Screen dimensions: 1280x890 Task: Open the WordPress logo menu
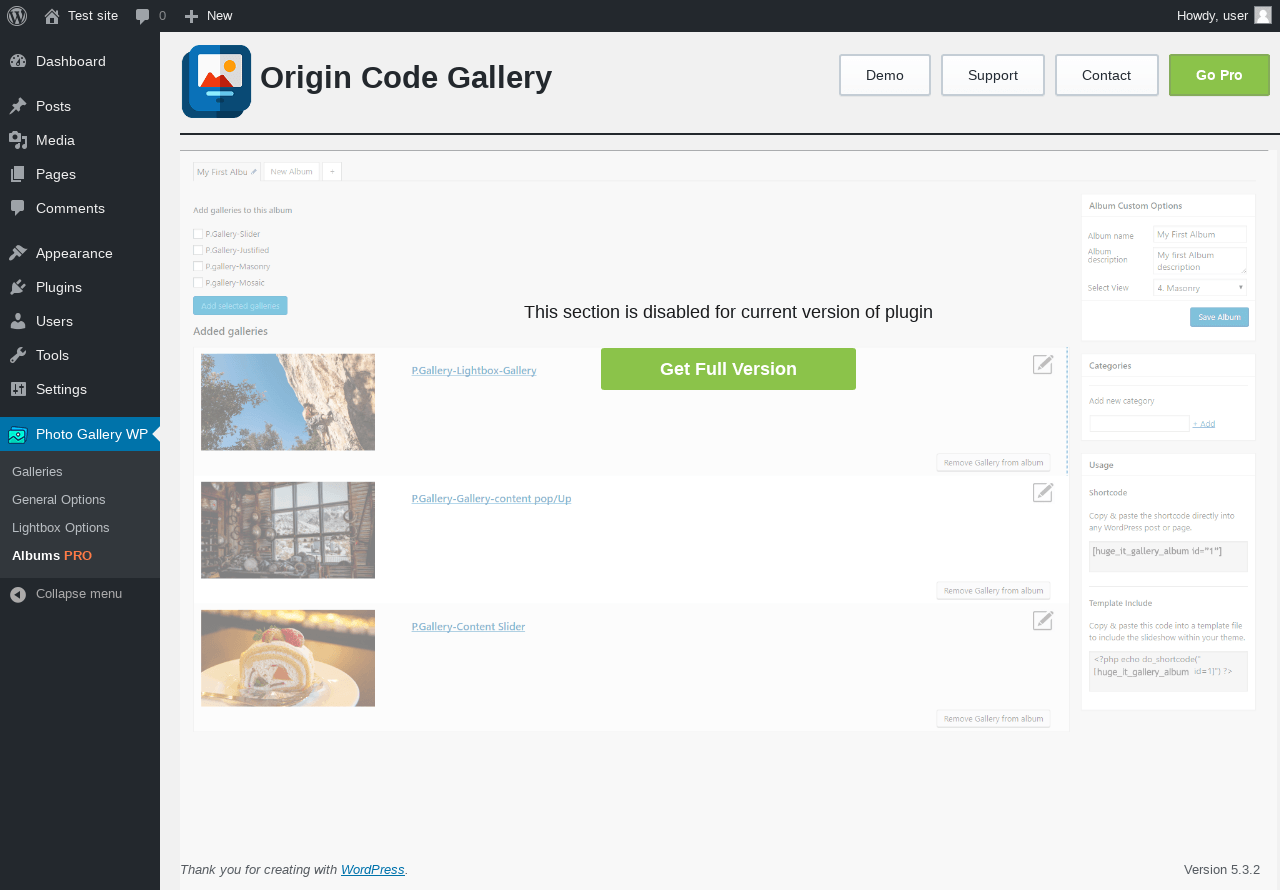coord(16,16)
